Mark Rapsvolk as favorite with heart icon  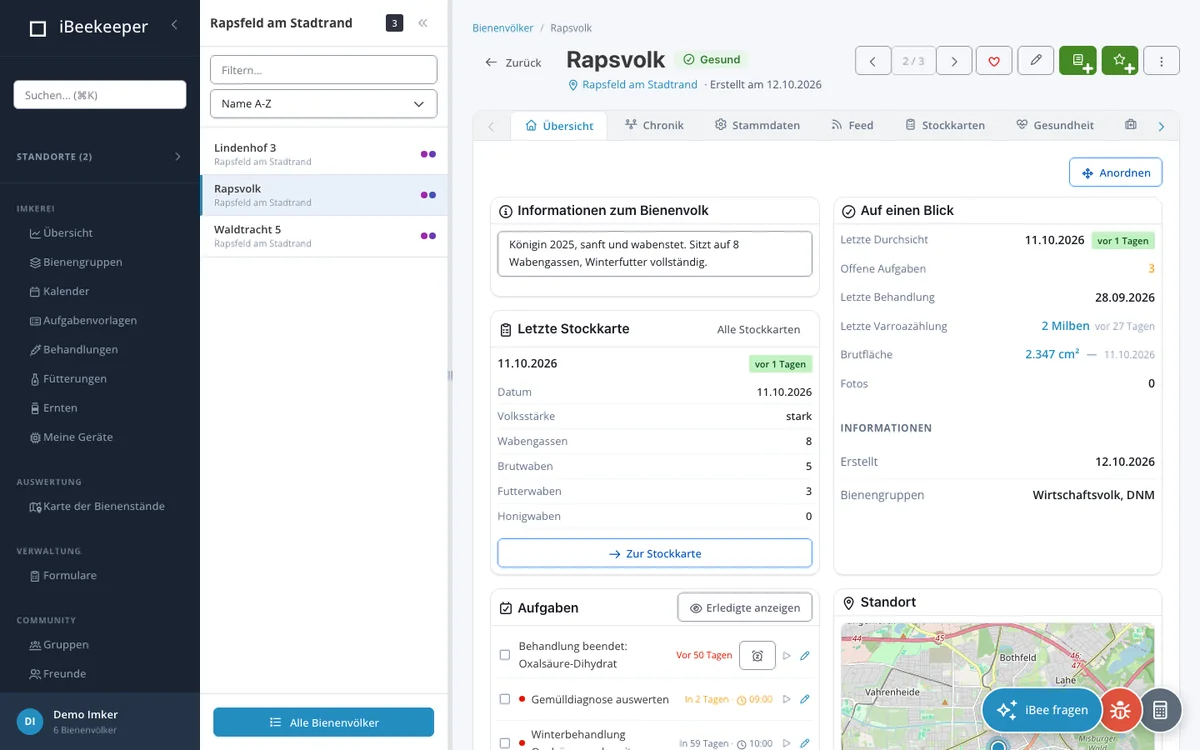(994, 61)
